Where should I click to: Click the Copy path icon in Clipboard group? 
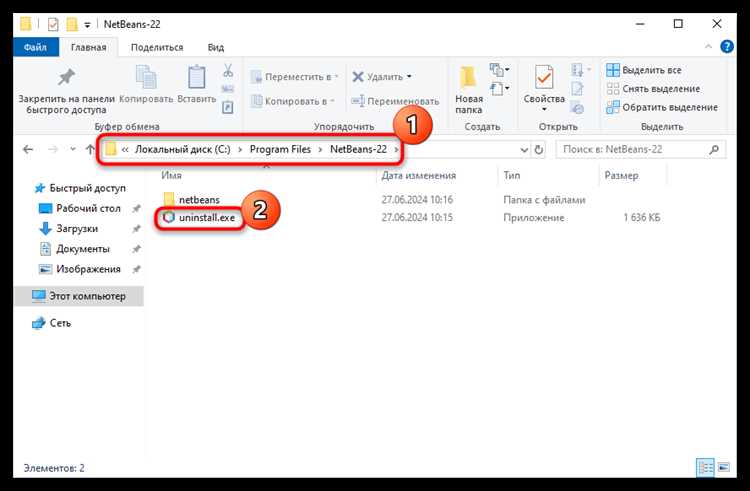(x=228, y=89)
